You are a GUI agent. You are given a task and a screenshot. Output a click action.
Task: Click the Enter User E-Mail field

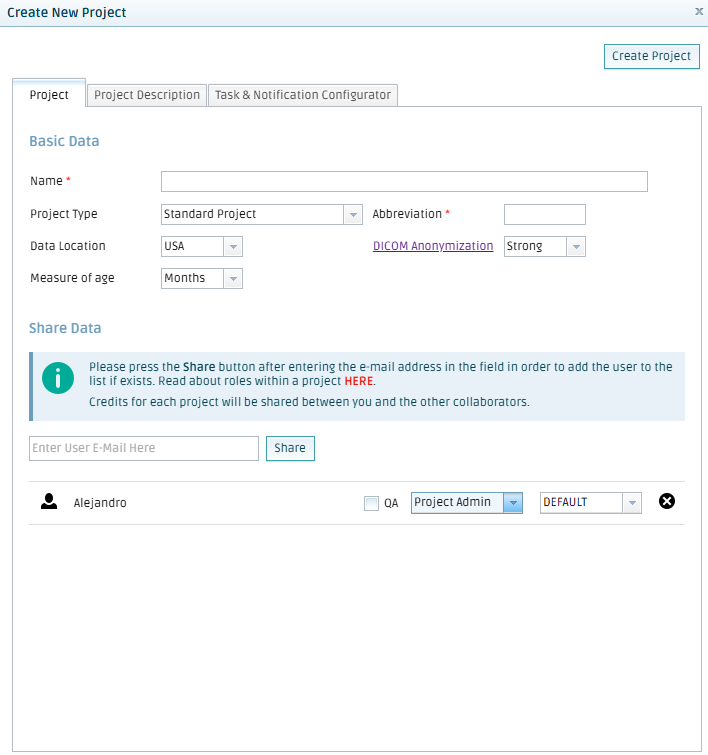(144, 448)
